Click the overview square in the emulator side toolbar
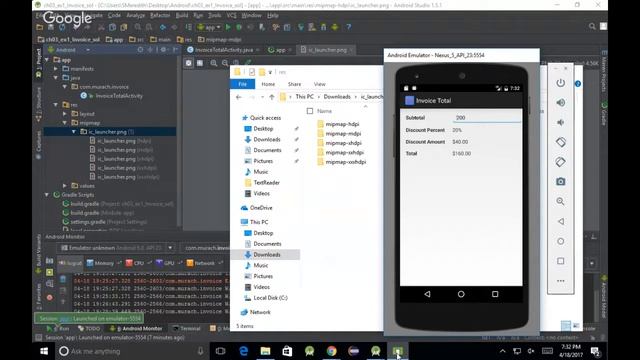Image resolution: width=640 pixels, height=360 pixels. 560,261
